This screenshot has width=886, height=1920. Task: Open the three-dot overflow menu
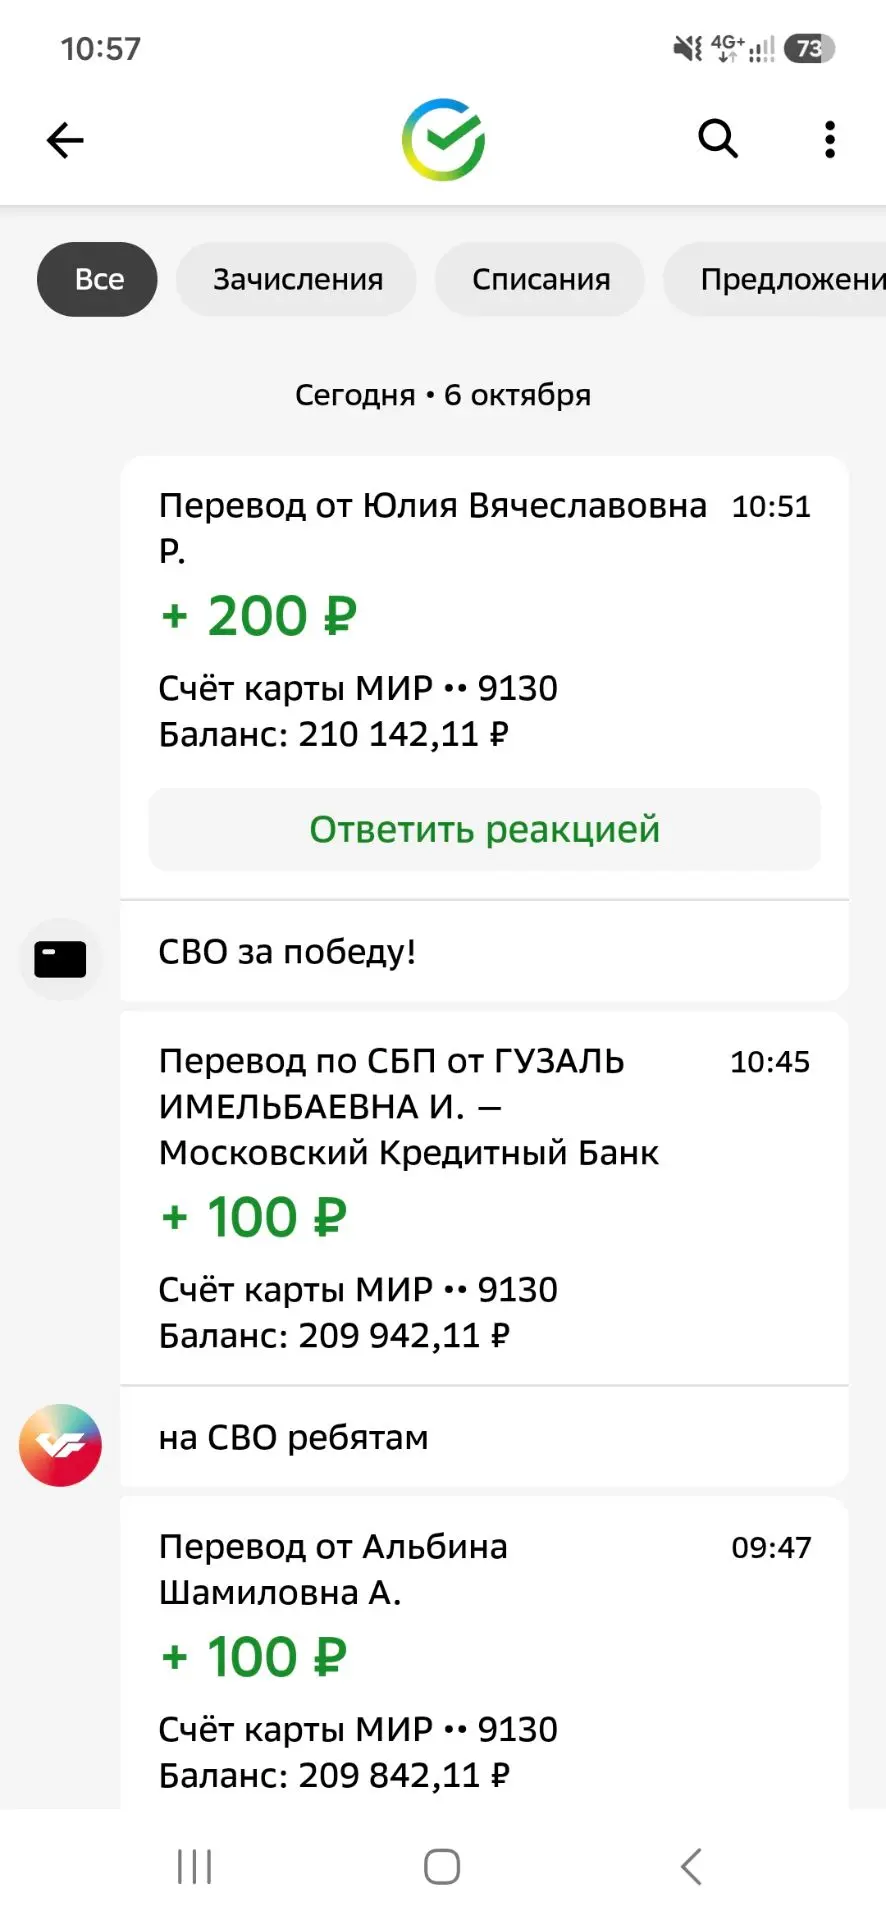click(829, 140)
